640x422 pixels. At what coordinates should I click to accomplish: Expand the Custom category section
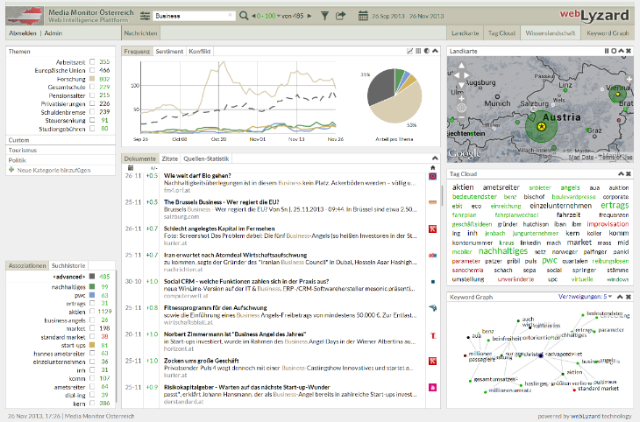[x=60, y=140]
